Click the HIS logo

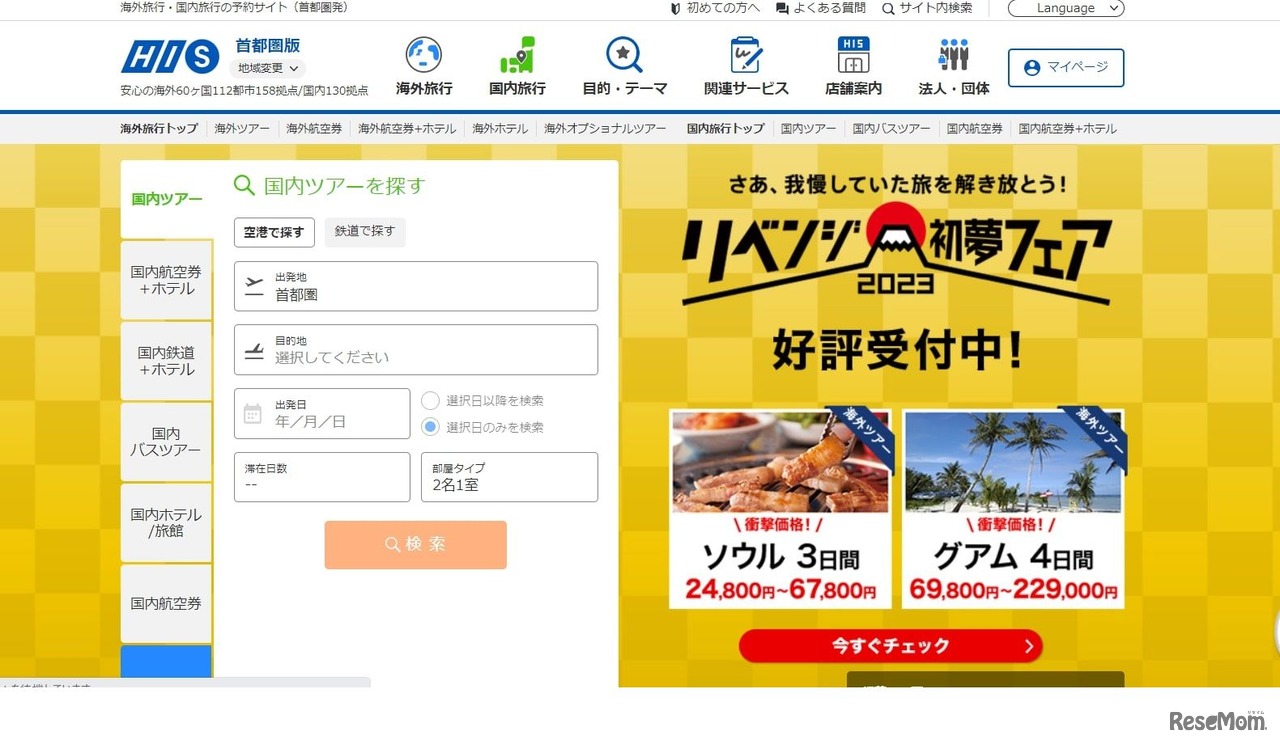point(170,57)
